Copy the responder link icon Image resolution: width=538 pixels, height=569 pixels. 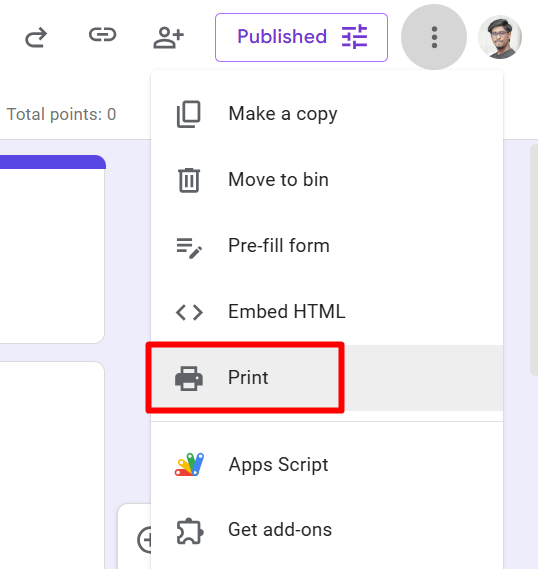pyautogui.click(x=103, y=35)
